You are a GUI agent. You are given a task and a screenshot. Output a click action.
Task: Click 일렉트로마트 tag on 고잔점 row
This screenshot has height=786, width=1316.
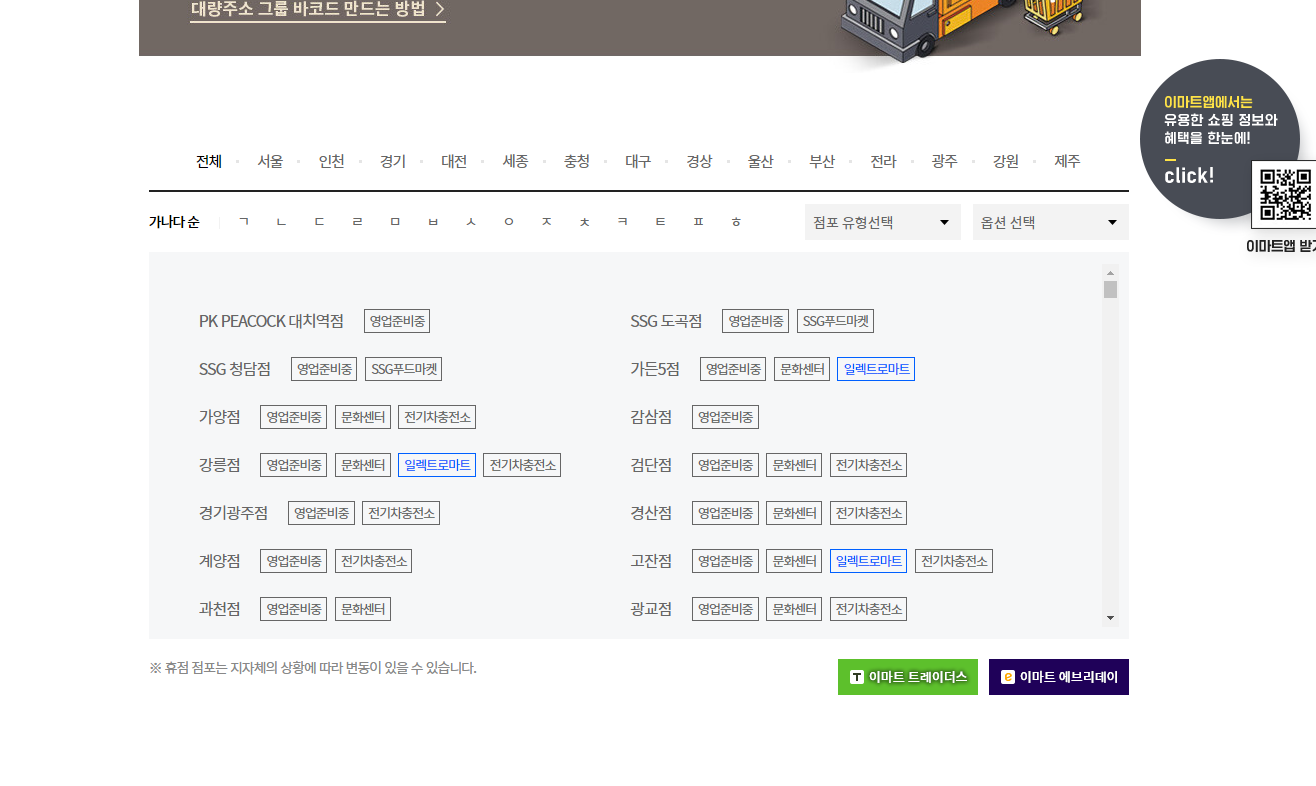click(x=868, y=561)
